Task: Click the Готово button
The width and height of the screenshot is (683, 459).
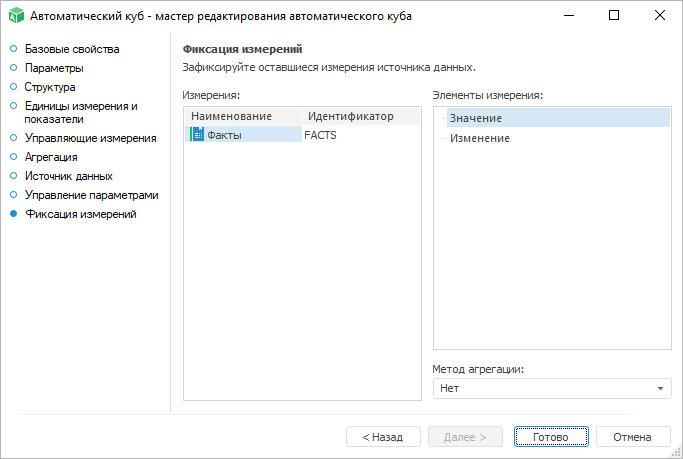Action: [x=550, y=437]
